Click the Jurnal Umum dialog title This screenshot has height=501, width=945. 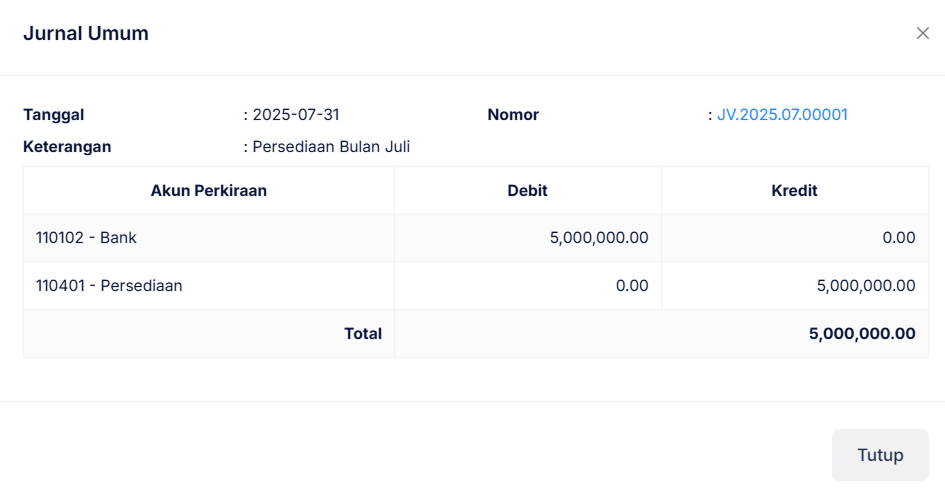pos(86,34)
